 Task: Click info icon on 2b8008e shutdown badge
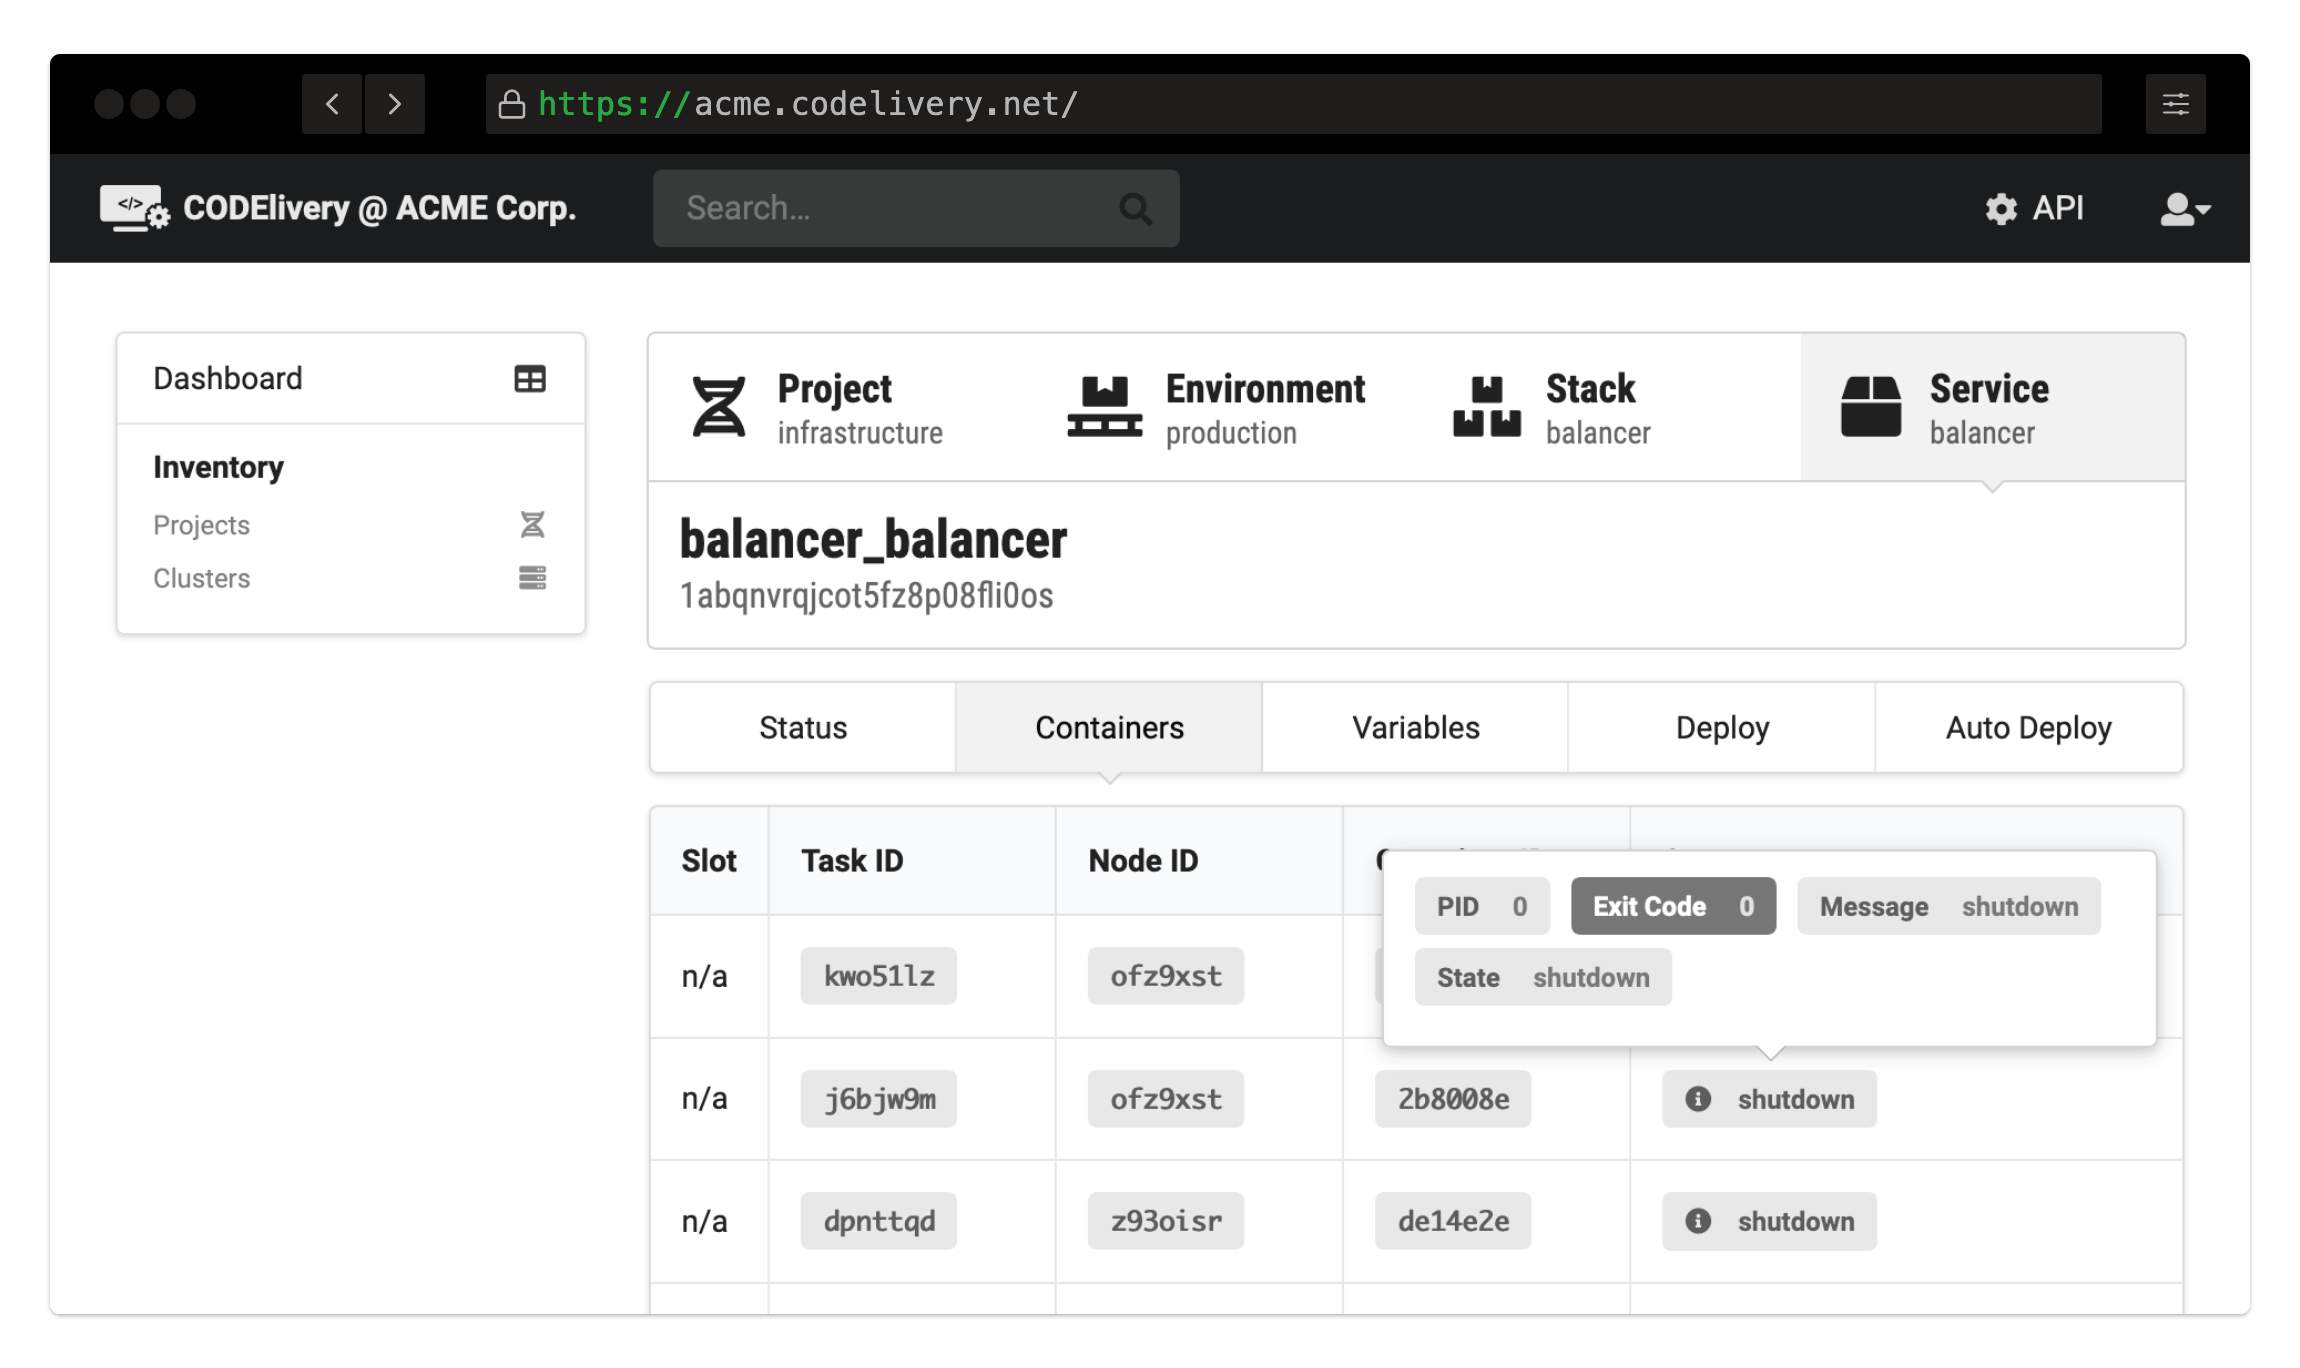point(1698,1099)
